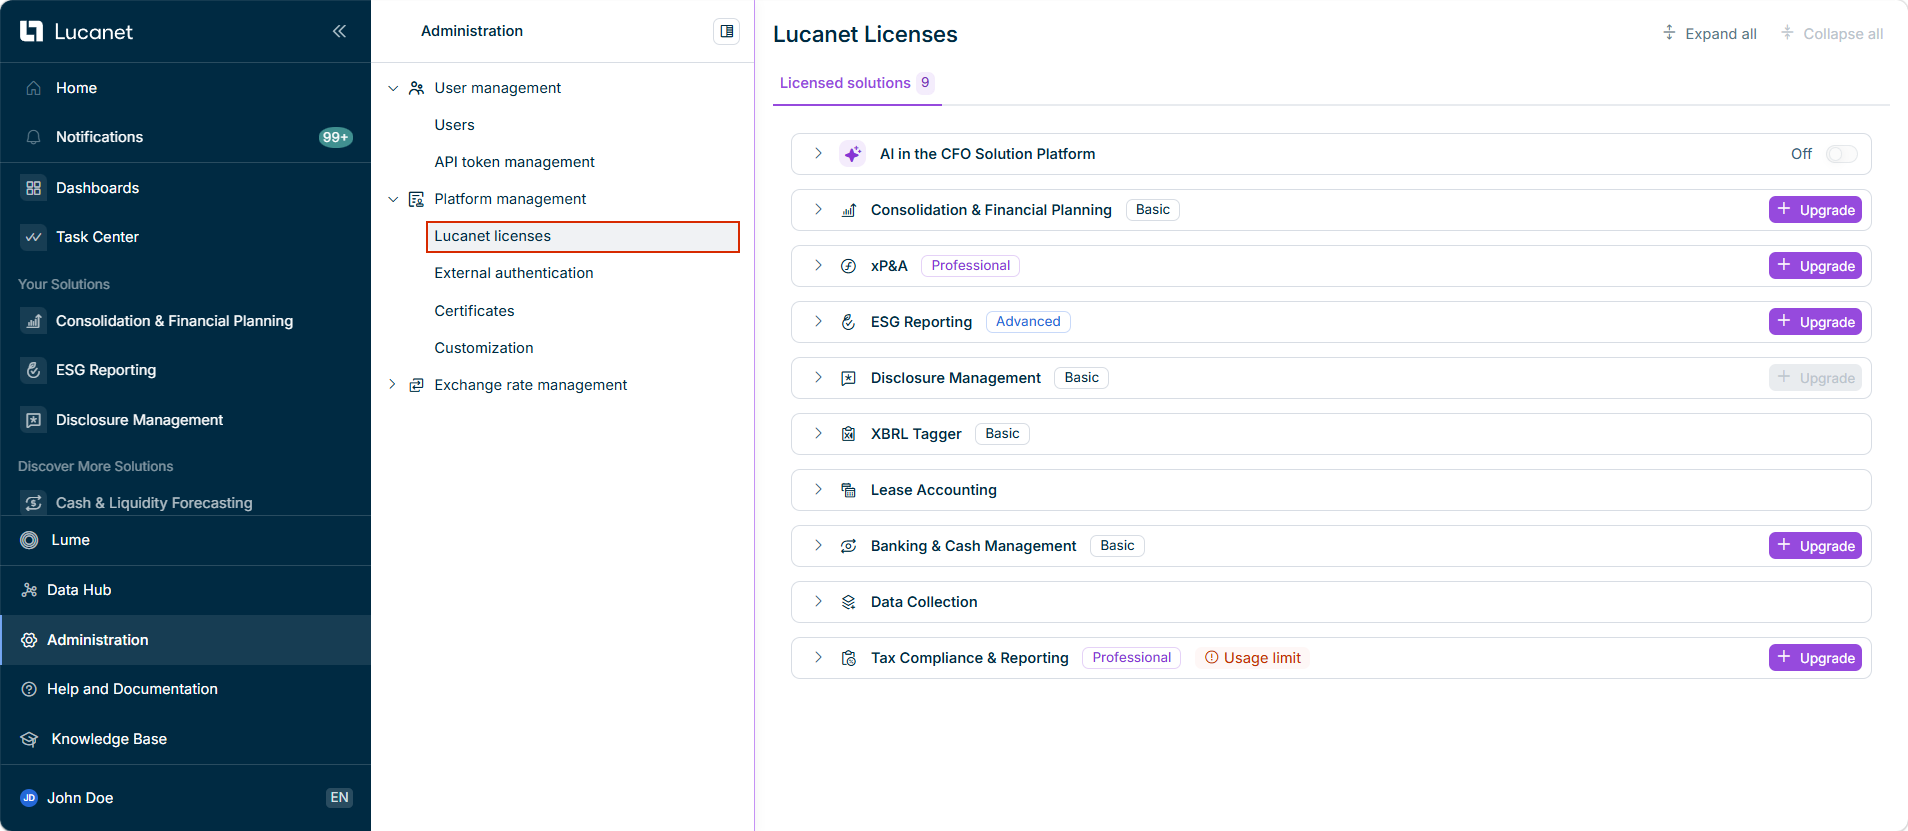
Task: Click the John Doe avatar icon
Action: tap(29, 798)
